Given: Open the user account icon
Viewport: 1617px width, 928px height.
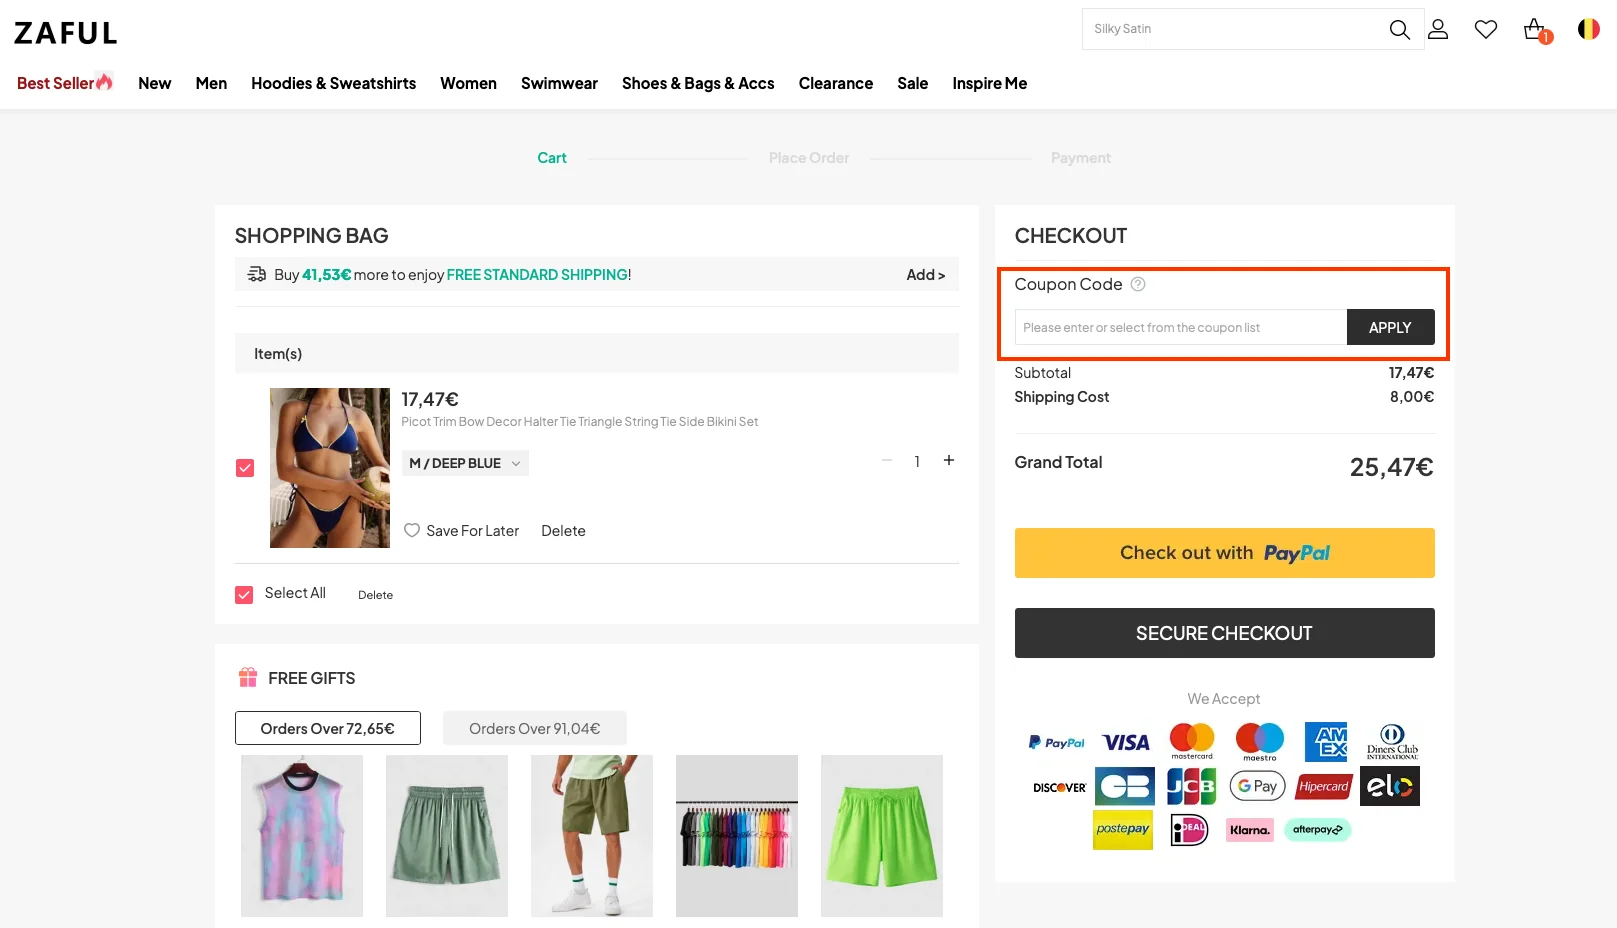Looking at the screenshot, I should [1438, 30].
